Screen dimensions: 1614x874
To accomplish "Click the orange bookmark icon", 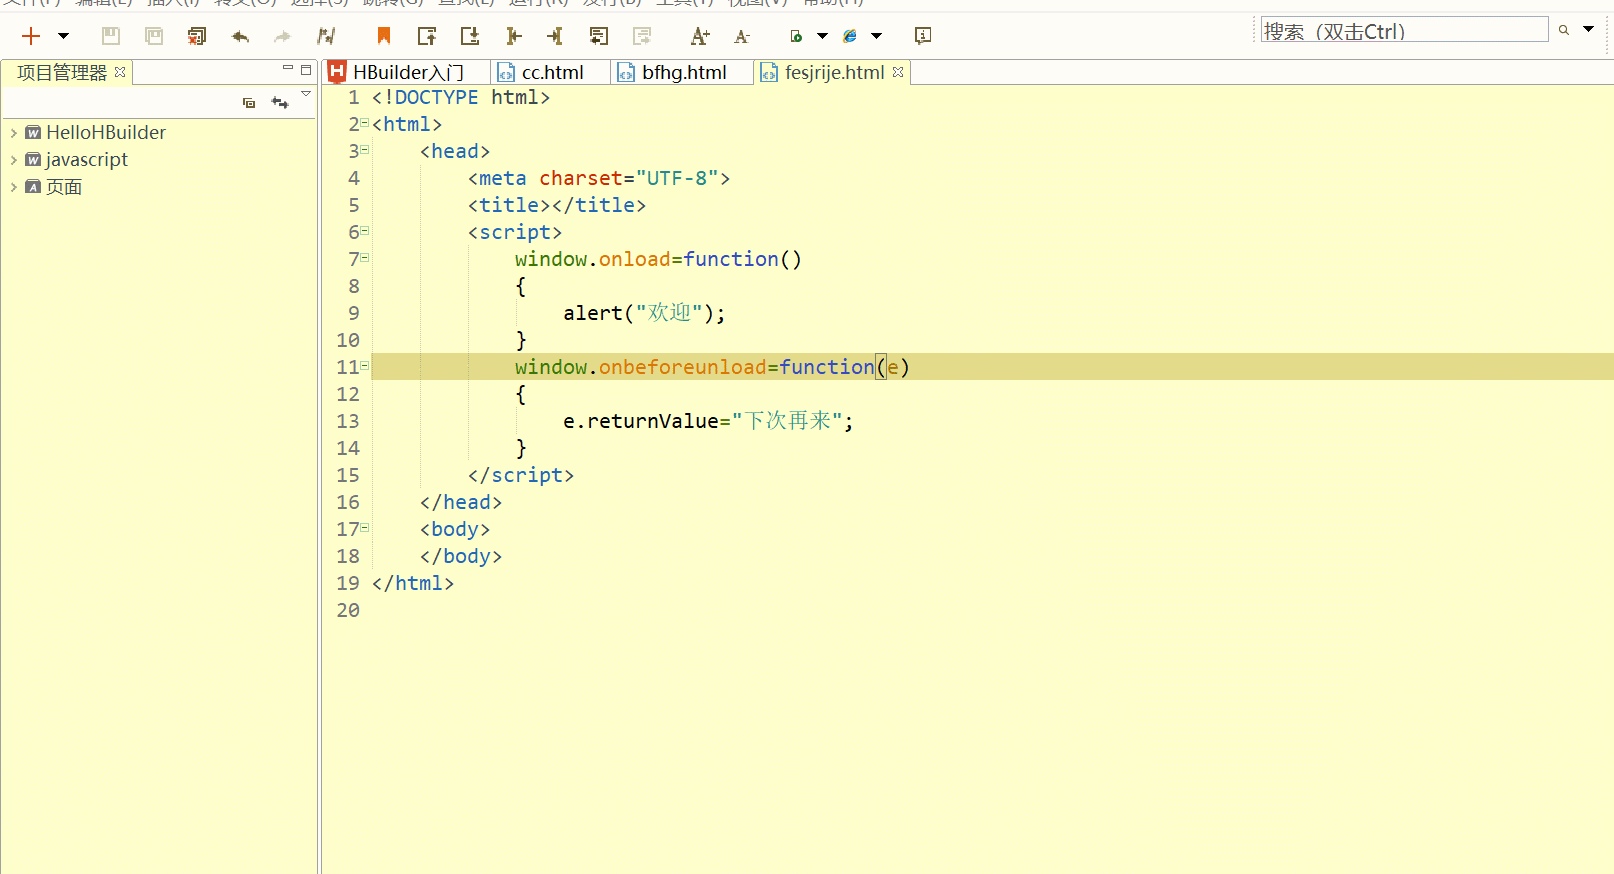I will [383, 36].
